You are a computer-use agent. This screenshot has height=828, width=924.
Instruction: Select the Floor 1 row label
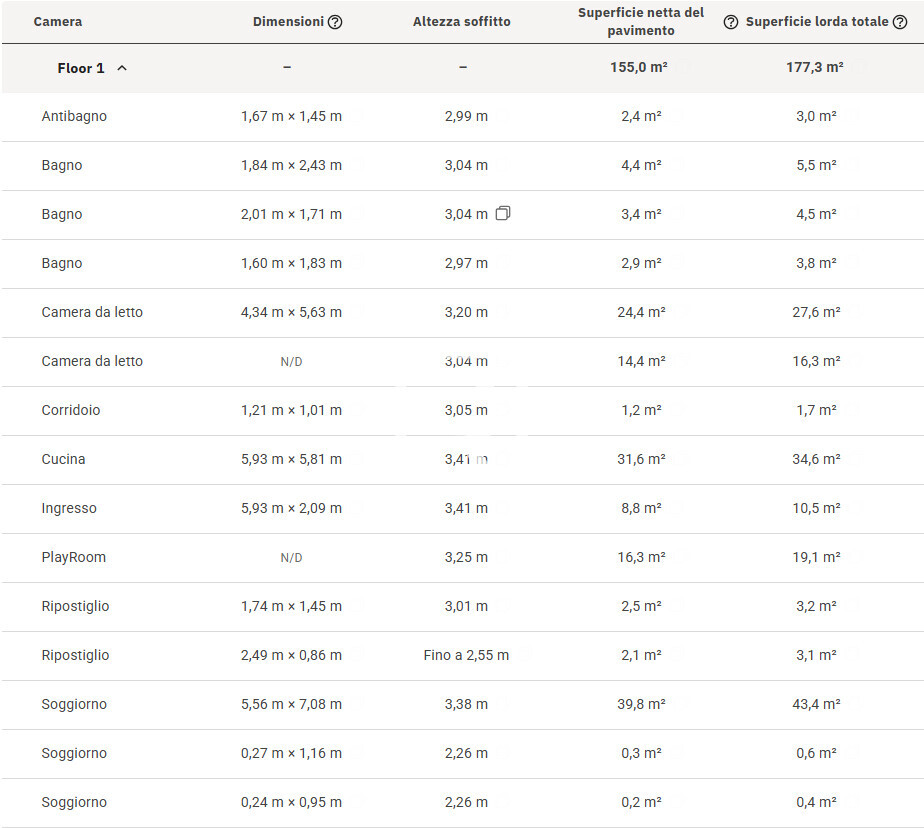pyautogui.click(x=80, y=68)
